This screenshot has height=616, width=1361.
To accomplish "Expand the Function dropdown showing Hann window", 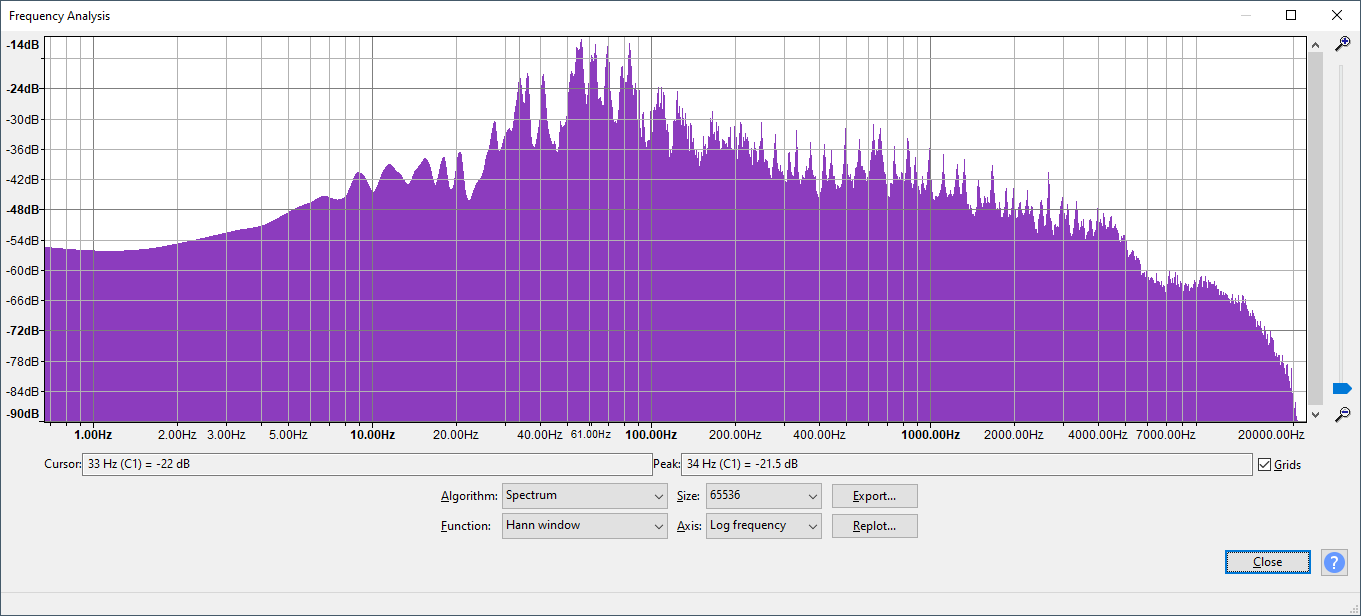I will click(x=584, y=526).
